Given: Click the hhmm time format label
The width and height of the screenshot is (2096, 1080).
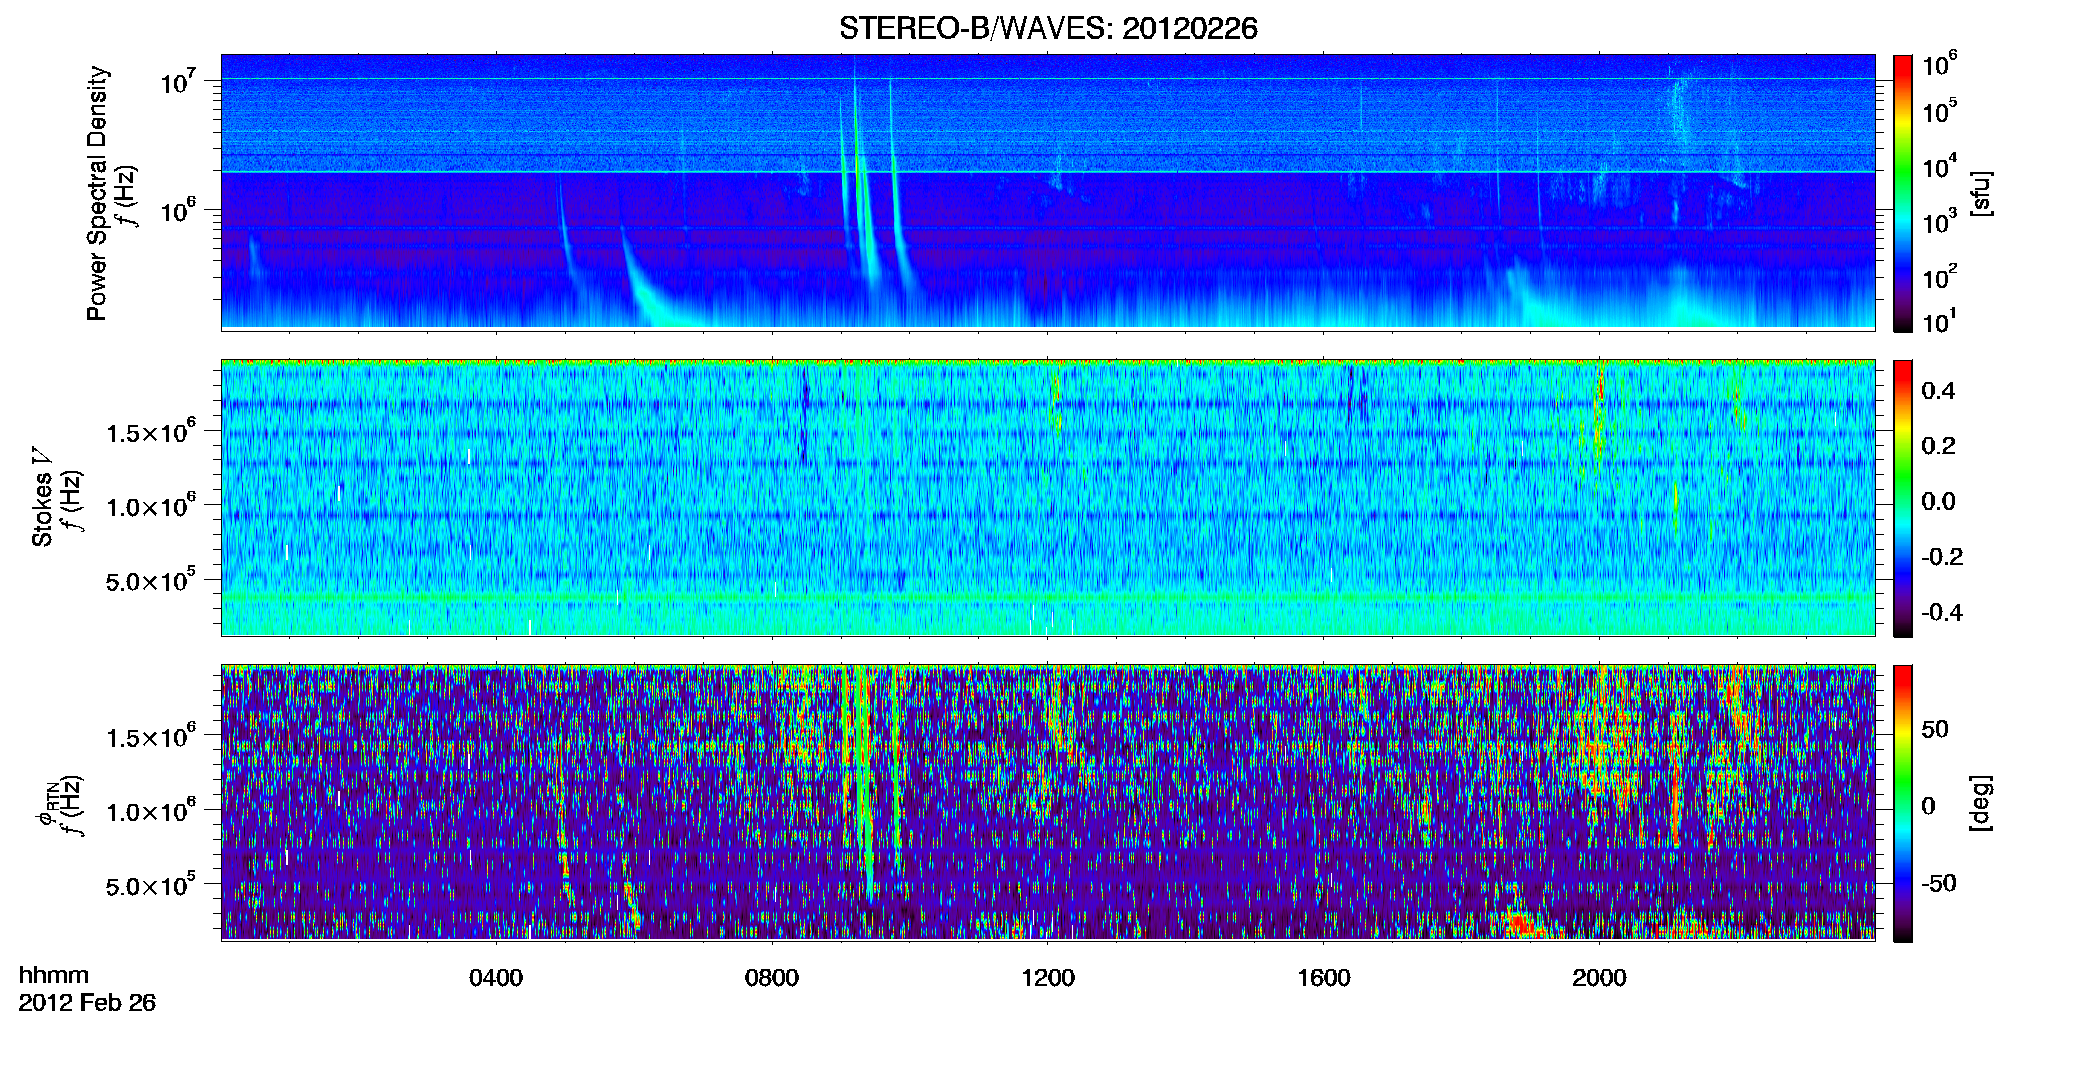Looking at the screenshot, I should (x=54, y=975).
